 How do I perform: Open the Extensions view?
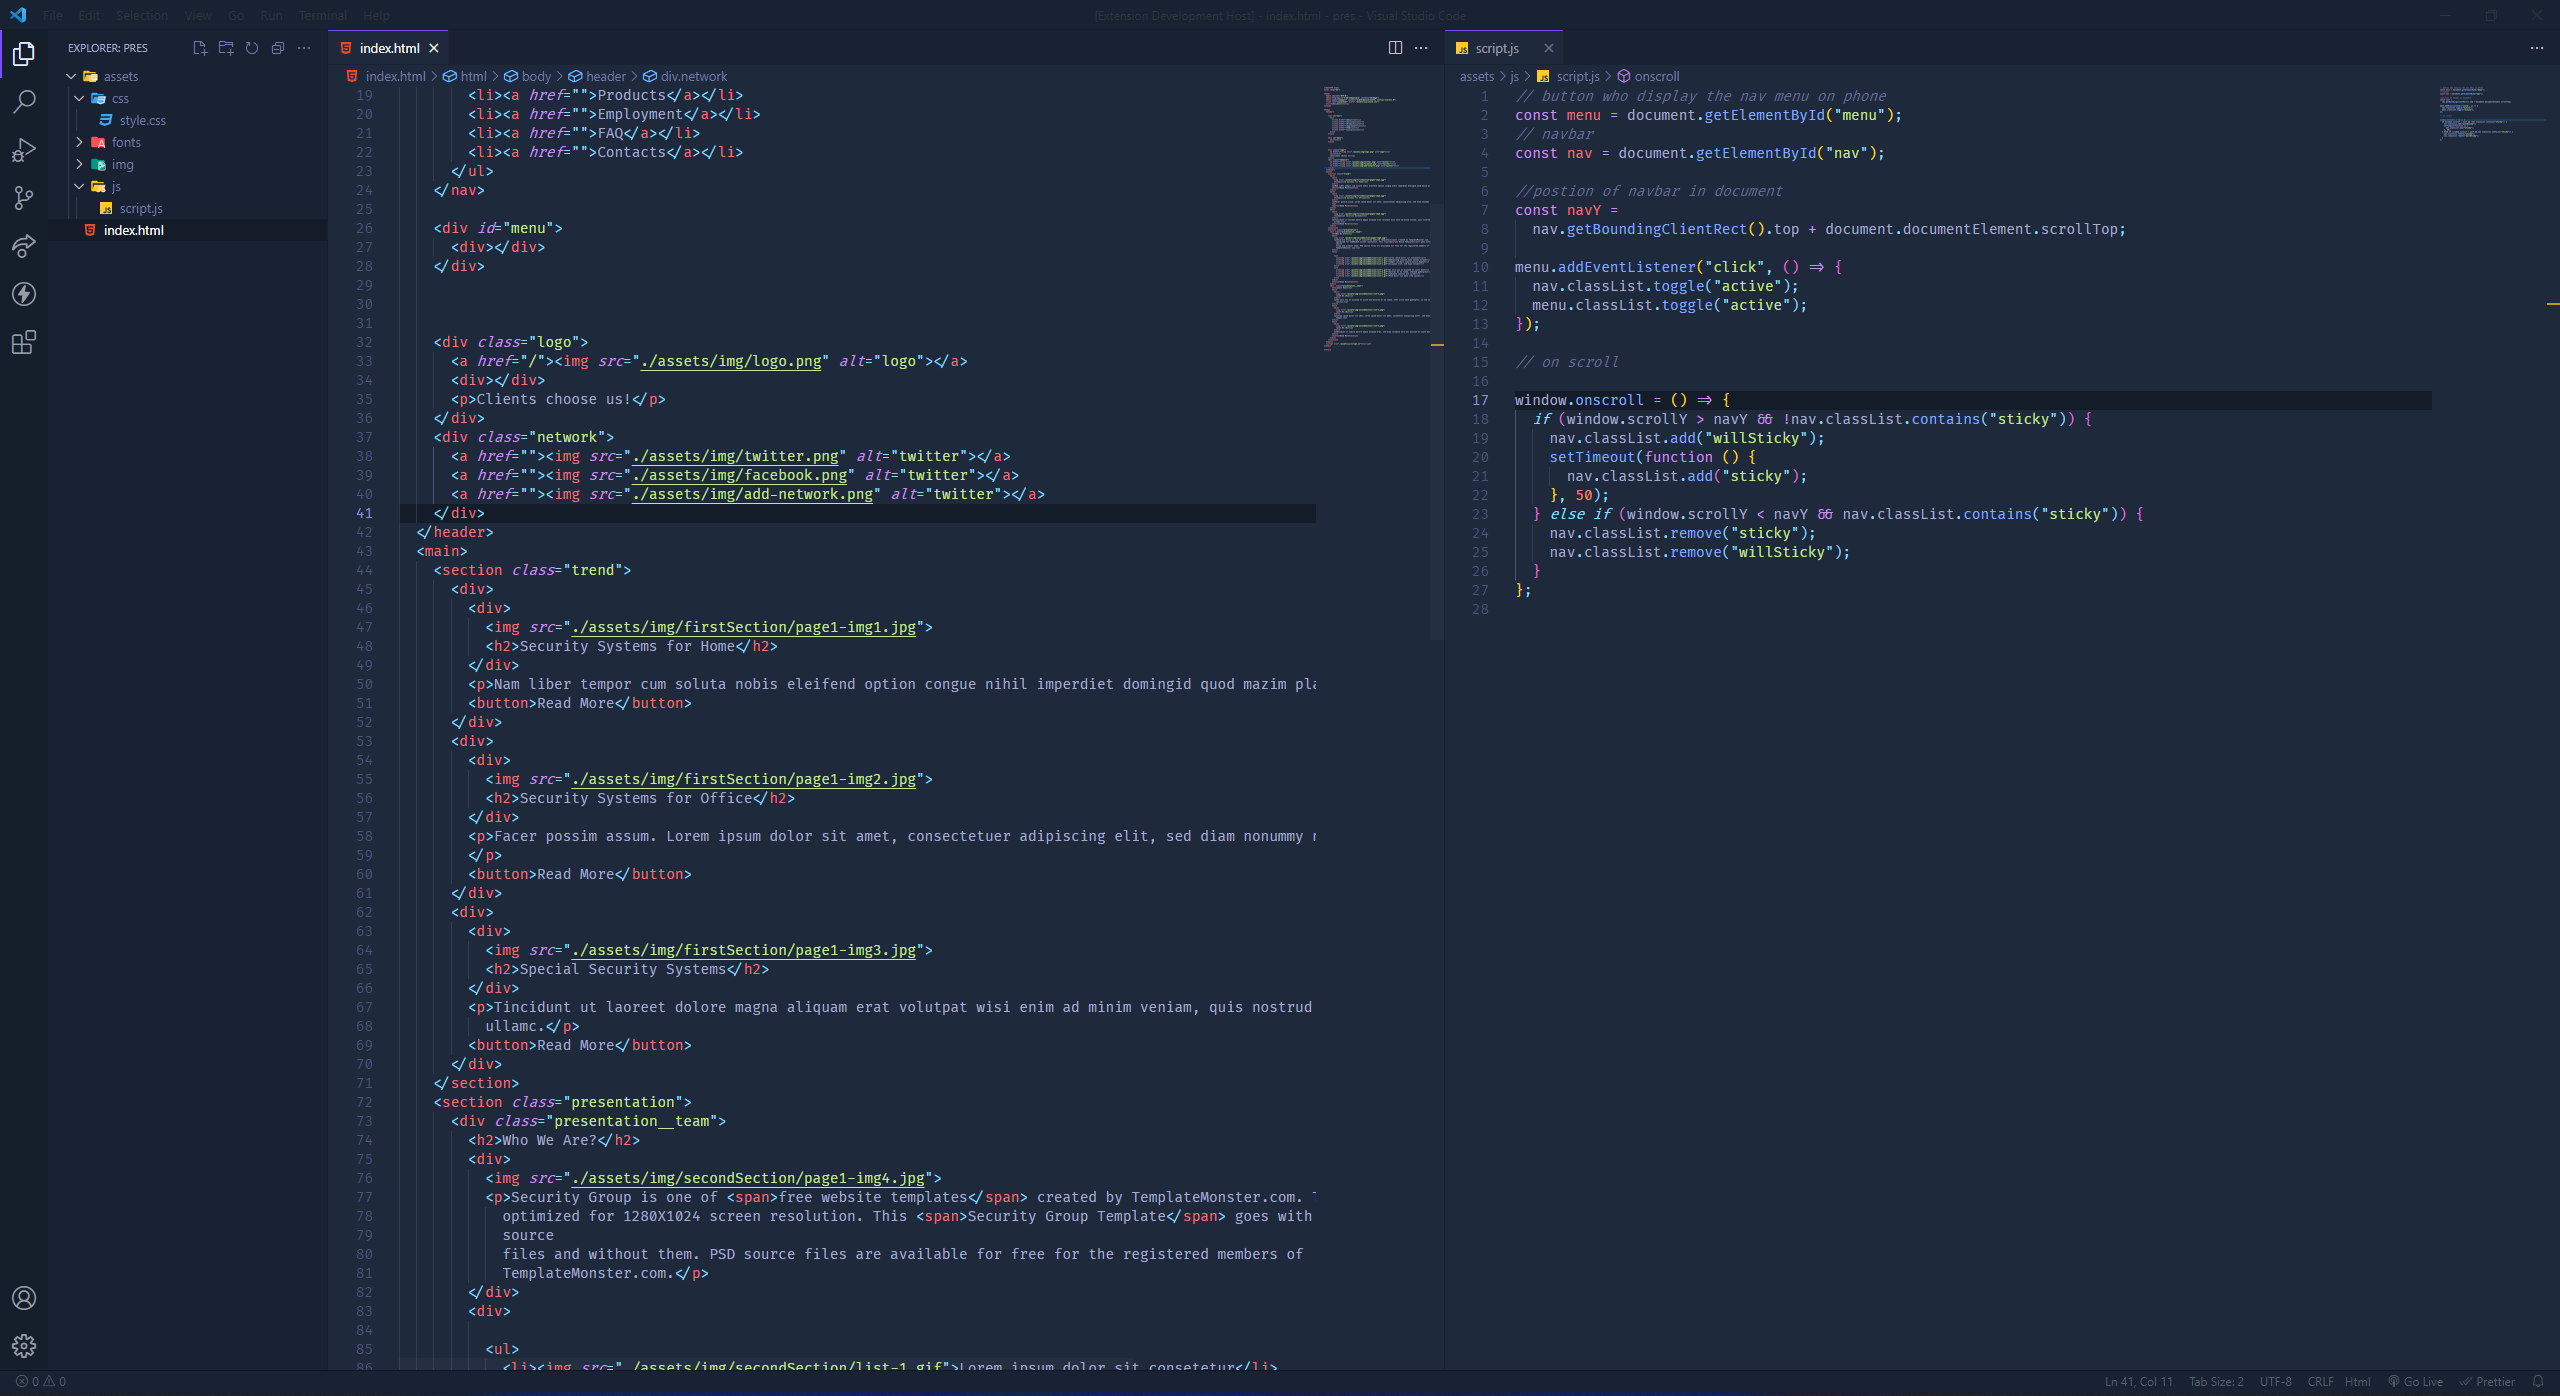tap(24, 343)
